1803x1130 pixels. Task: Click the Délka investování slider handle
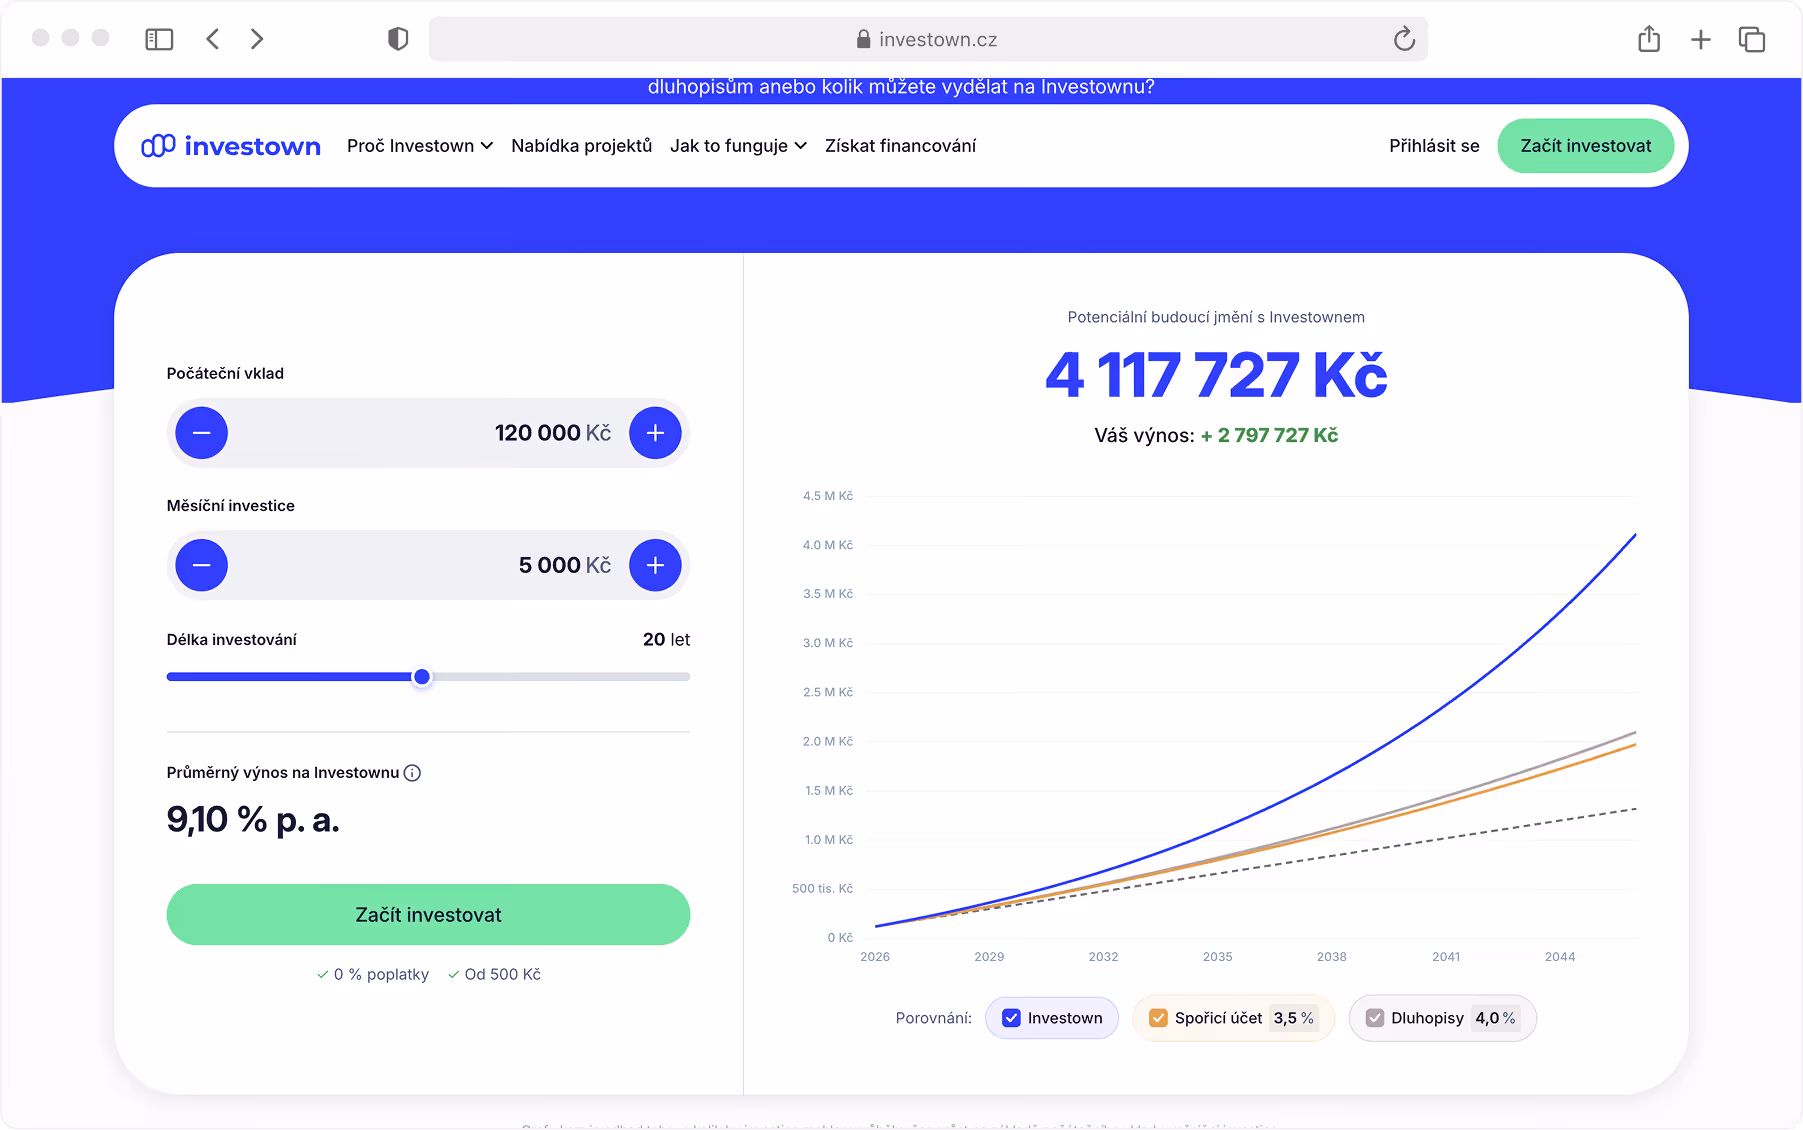tap(422, 677)
